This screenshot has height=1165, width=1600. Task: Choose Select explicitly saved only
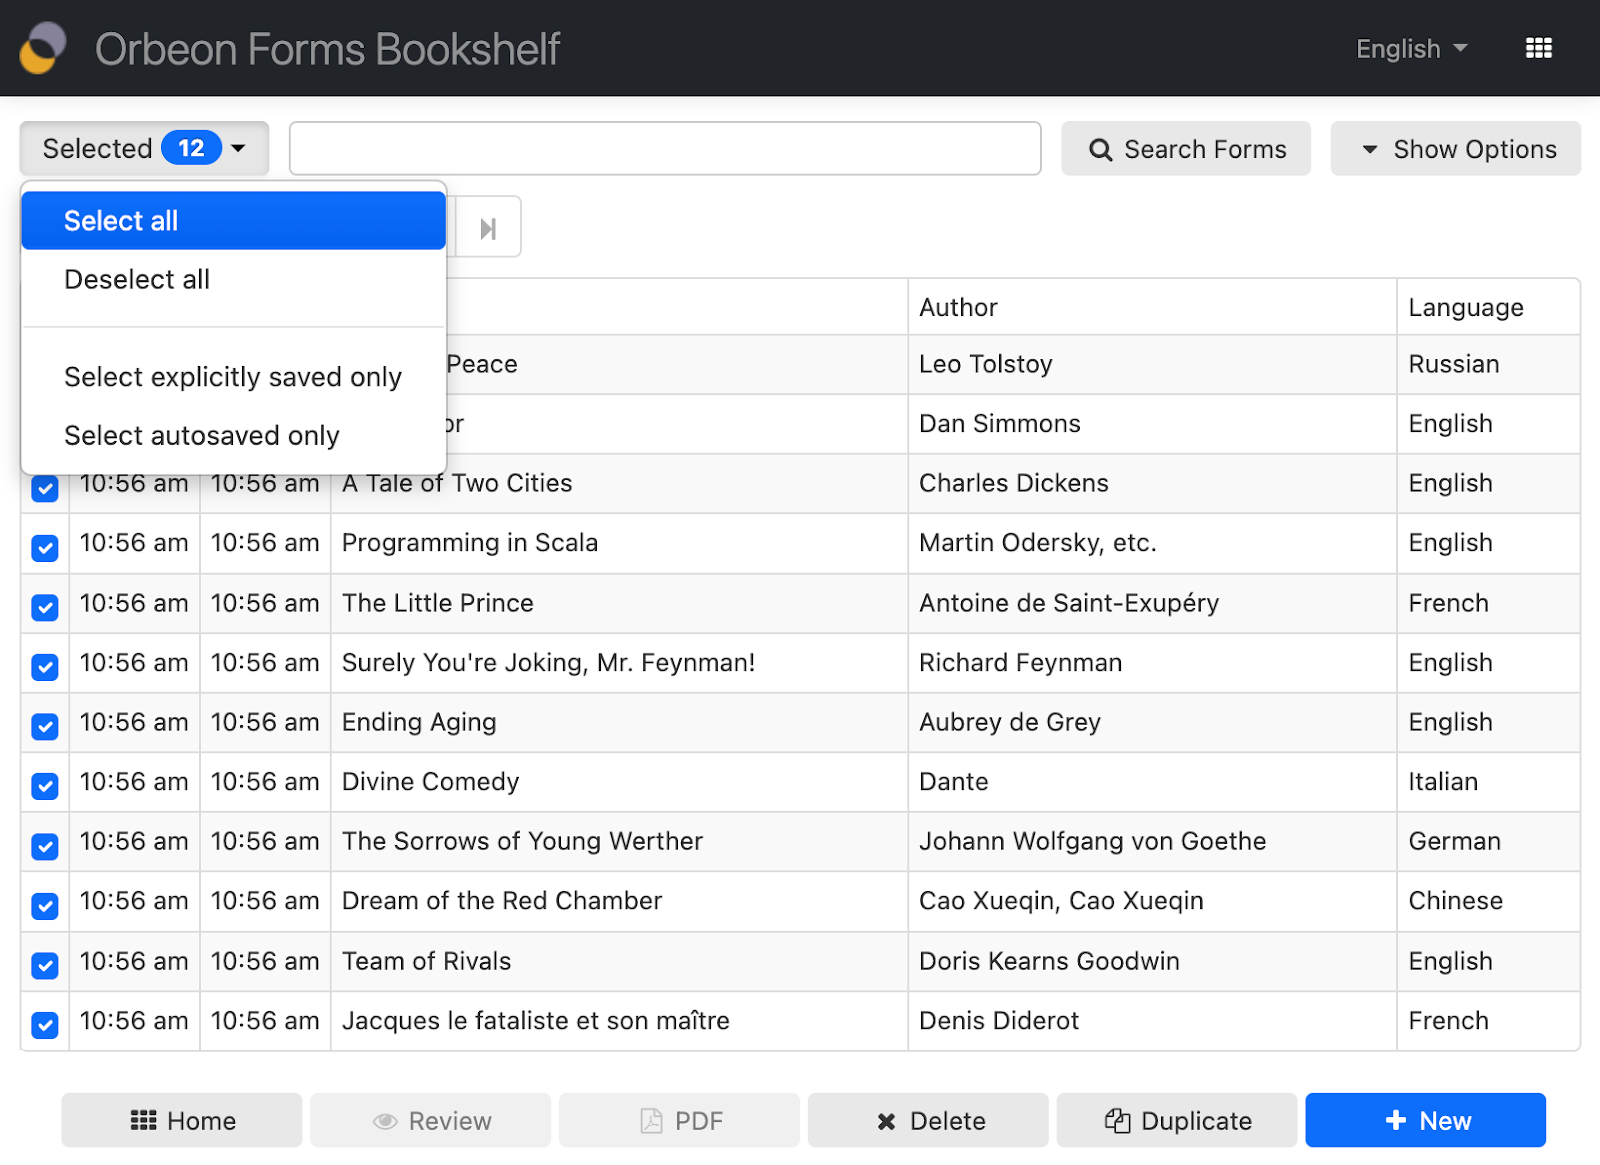point(233,377)
